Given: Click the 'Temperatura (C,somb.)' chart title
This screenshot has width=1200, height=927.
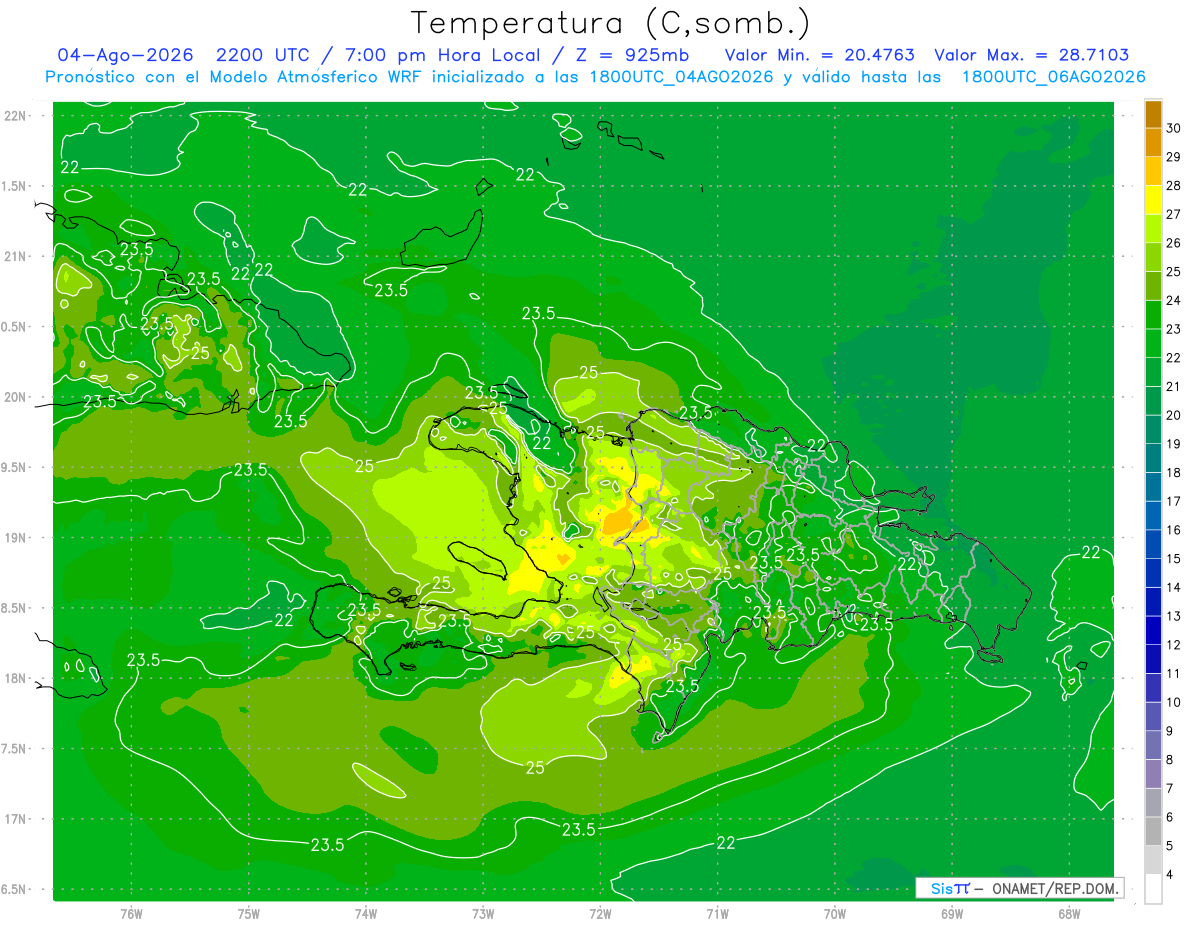Looking at the screenshot, I should tap(611, 23).
